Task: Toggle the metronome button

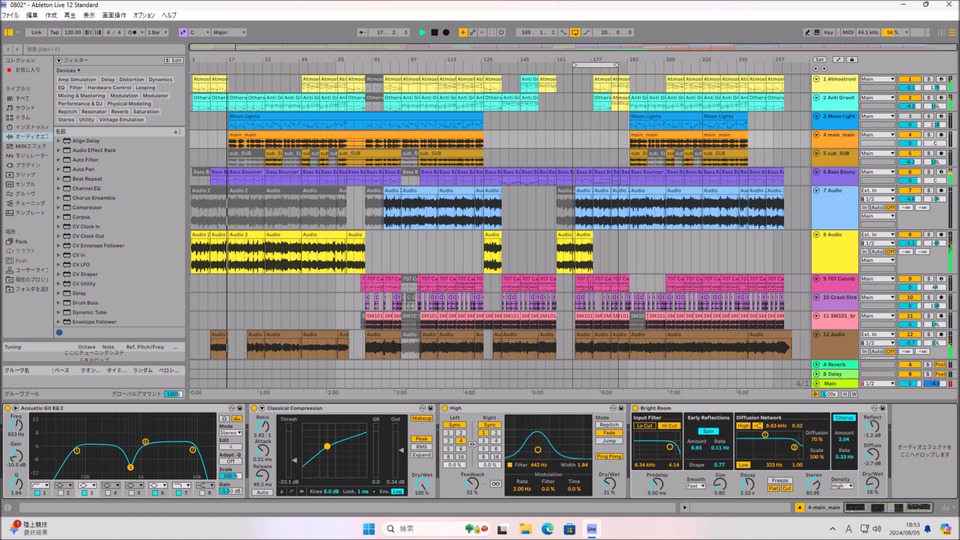Action: 132,32
